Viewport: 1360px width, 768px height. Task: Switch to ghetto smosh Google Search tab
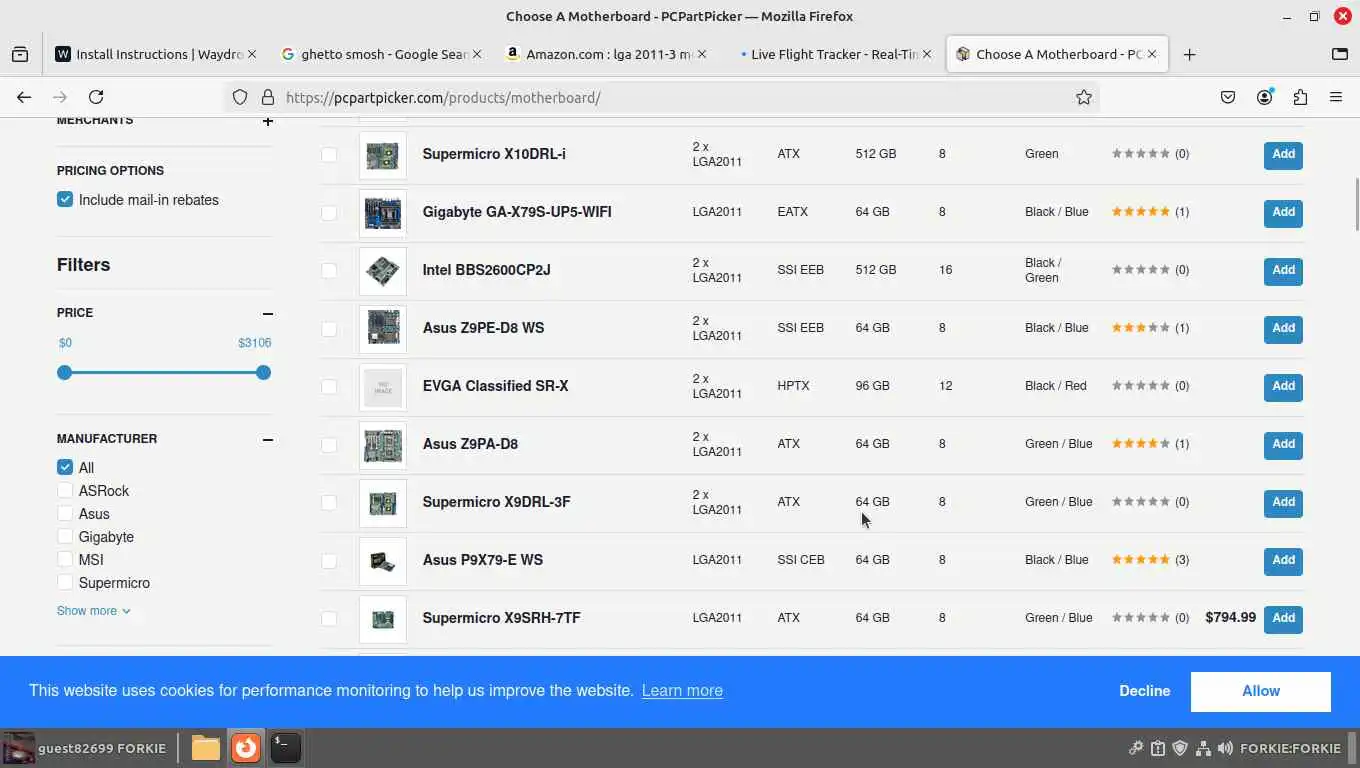[x=381, y=54]
